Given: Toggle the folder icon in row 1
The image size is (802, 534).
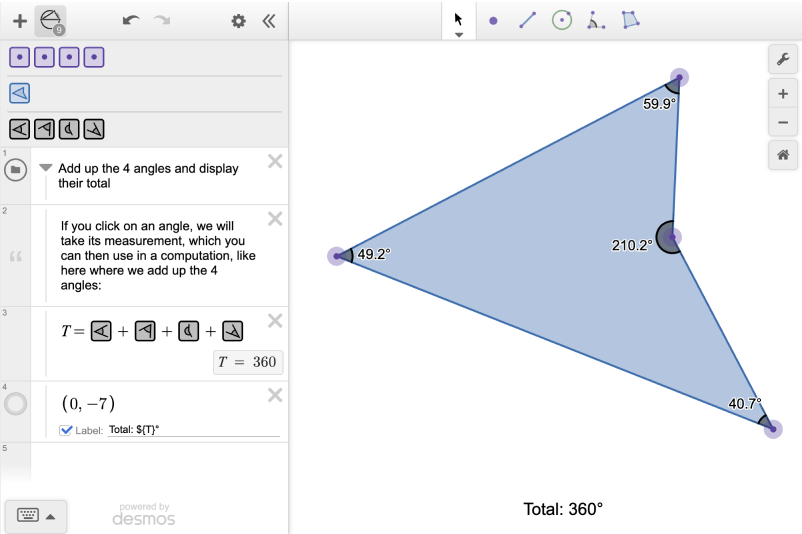Looking at the screenshot, I should pos(15,170).
